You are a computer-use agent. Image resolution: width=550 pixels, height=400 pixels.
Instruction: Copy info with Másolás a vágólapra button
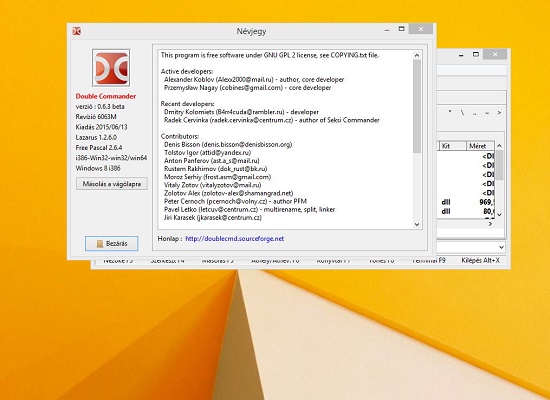tap(112, 184)
